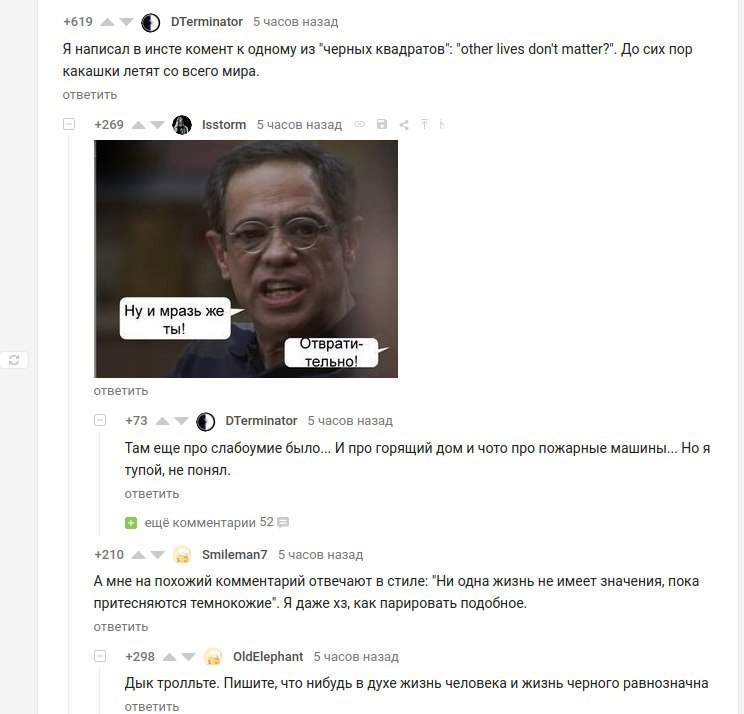Share Isstorm's comment via share icon

coord(404,125)
